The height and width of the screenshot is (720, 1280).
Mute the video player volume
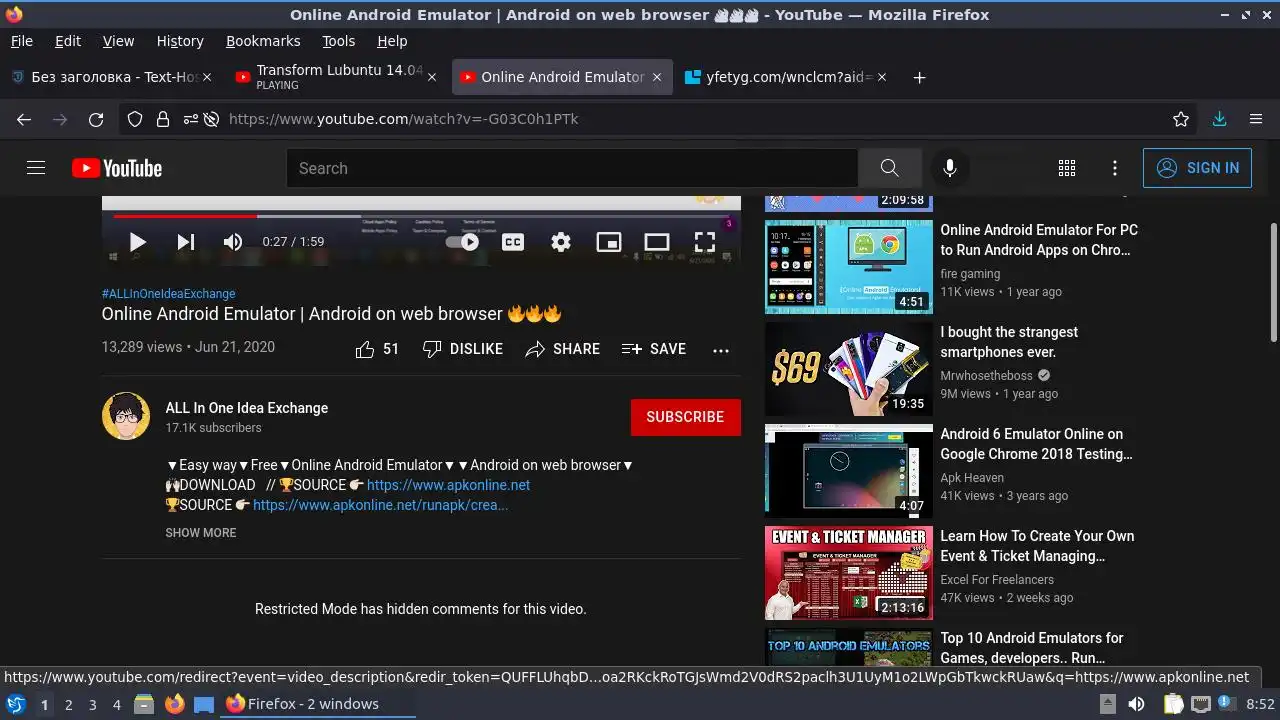(233, 242)
